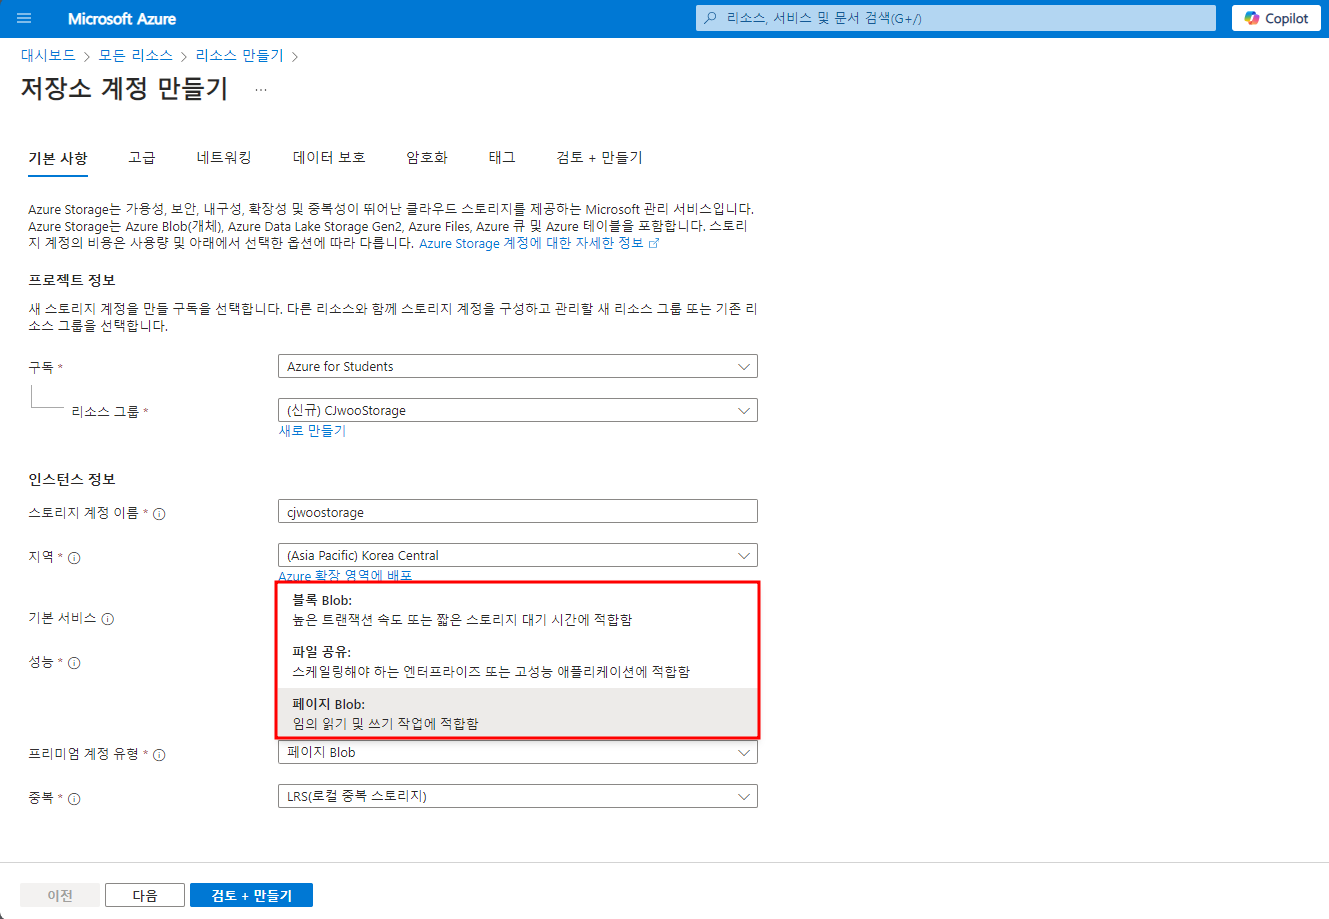Select 페이지 Blob option in list
The image size is (1329, 919).
(518, 713)
